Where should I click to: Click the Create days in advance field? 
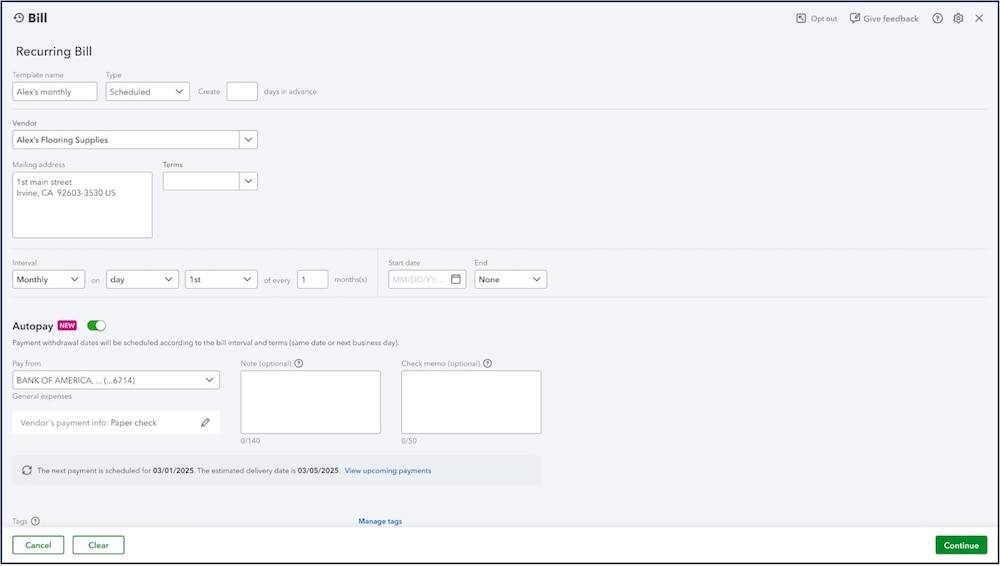pos(242,91)
